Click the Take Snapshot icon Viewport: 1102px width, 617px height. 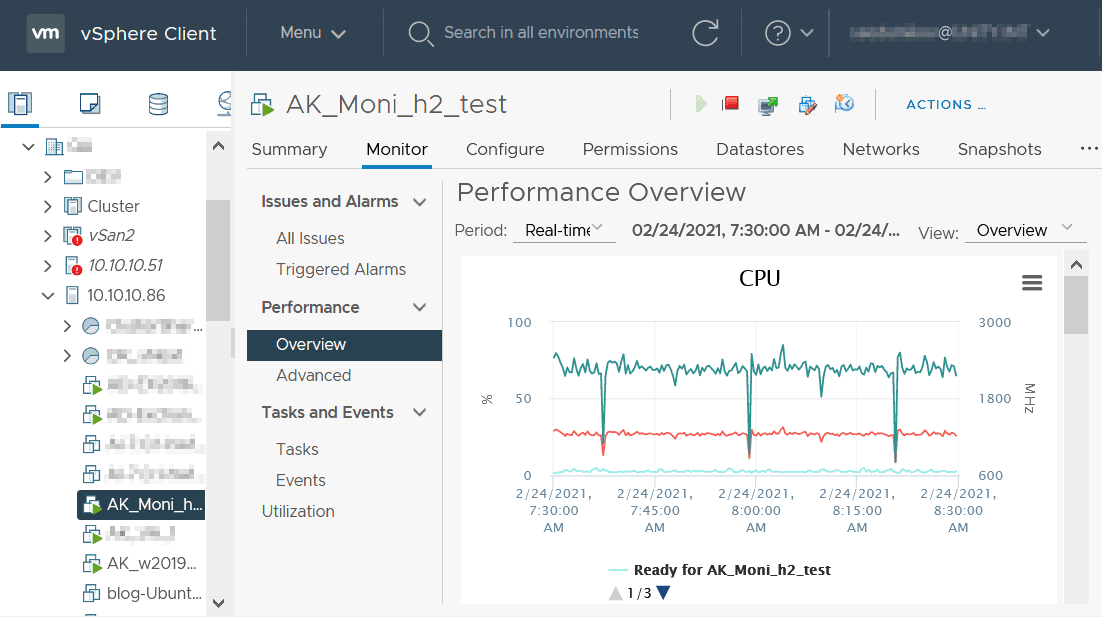[x=844, y=104]
